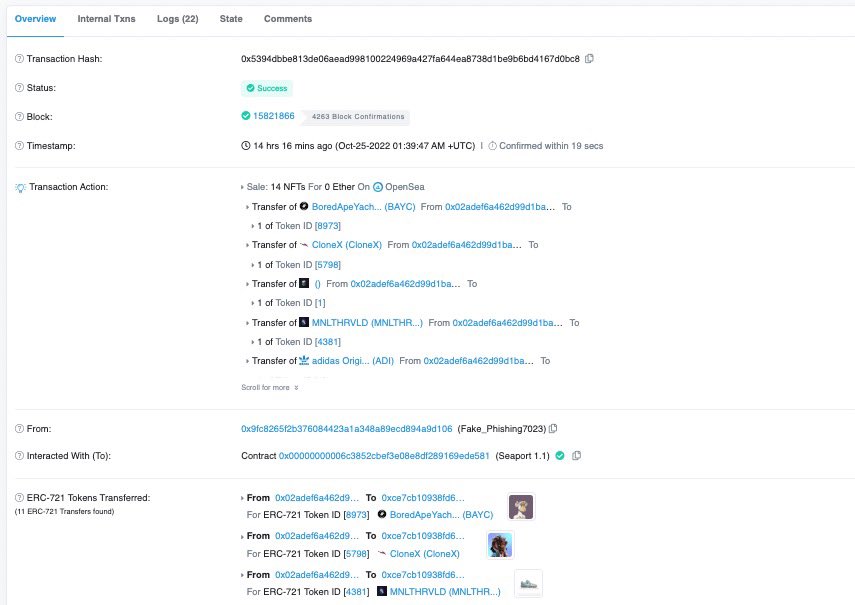
Task: Open Token ID [8973] in Transaction Action
Action: click(x=328, y=226)
